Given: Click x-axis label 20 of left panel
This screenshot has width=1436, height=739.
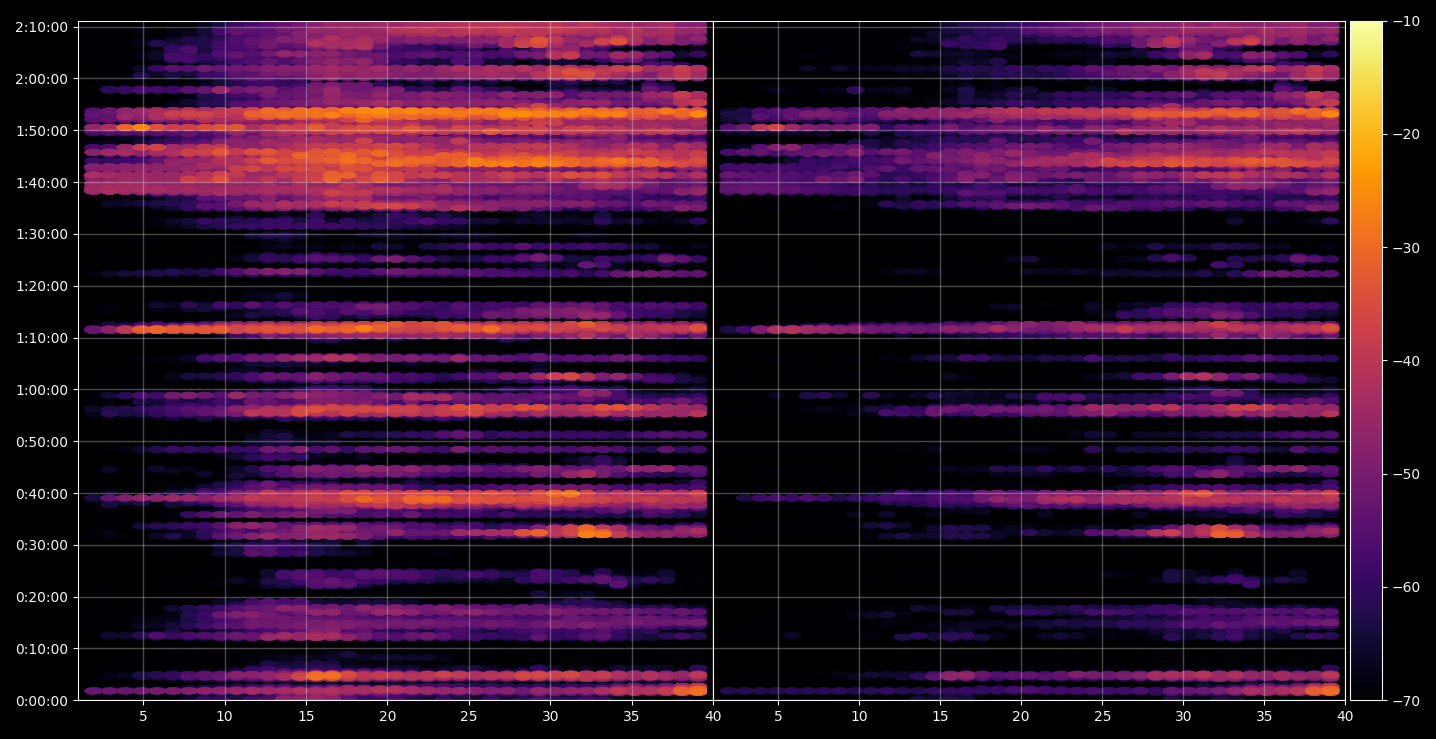Looking at the screenshot, I should (387, 716).
